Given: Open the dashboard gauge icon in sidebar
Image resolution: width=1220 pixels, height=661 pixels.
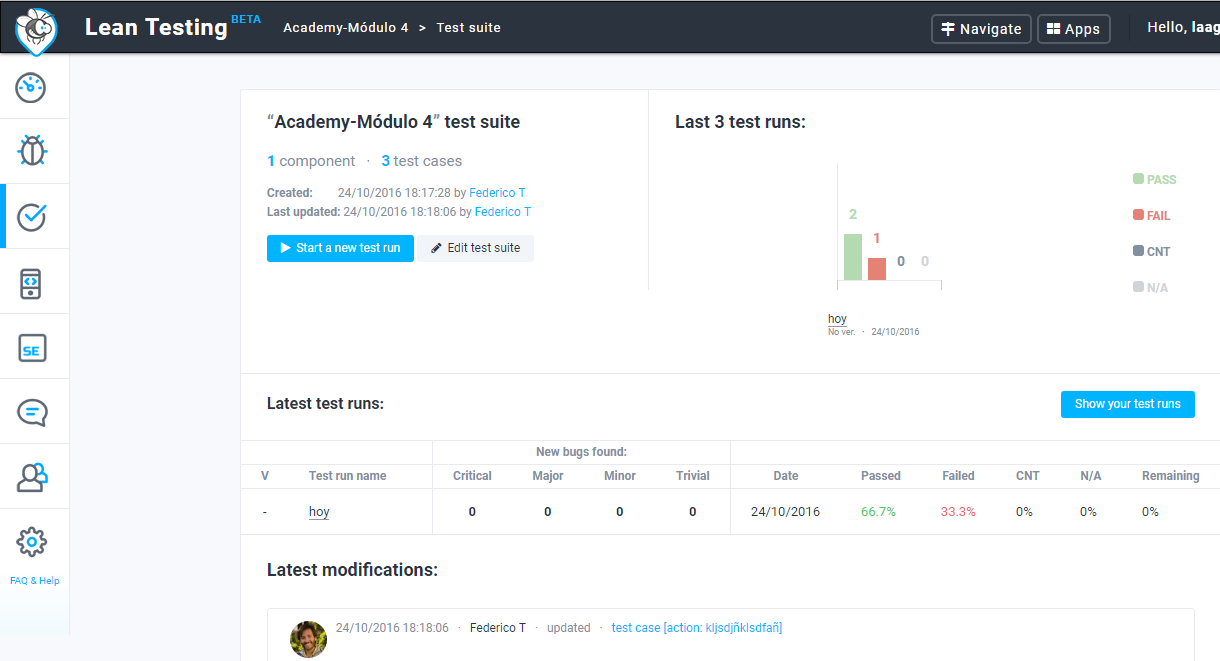Looking at the screenshot, I should click(x=32, y=87).
